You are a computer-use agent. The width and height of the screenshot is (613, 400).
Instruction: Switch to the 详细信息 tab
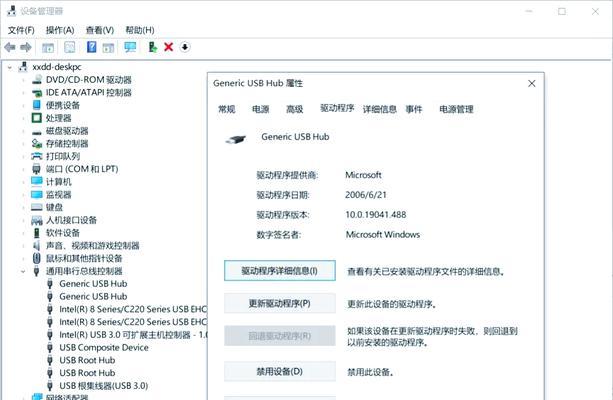coord(379,109)
